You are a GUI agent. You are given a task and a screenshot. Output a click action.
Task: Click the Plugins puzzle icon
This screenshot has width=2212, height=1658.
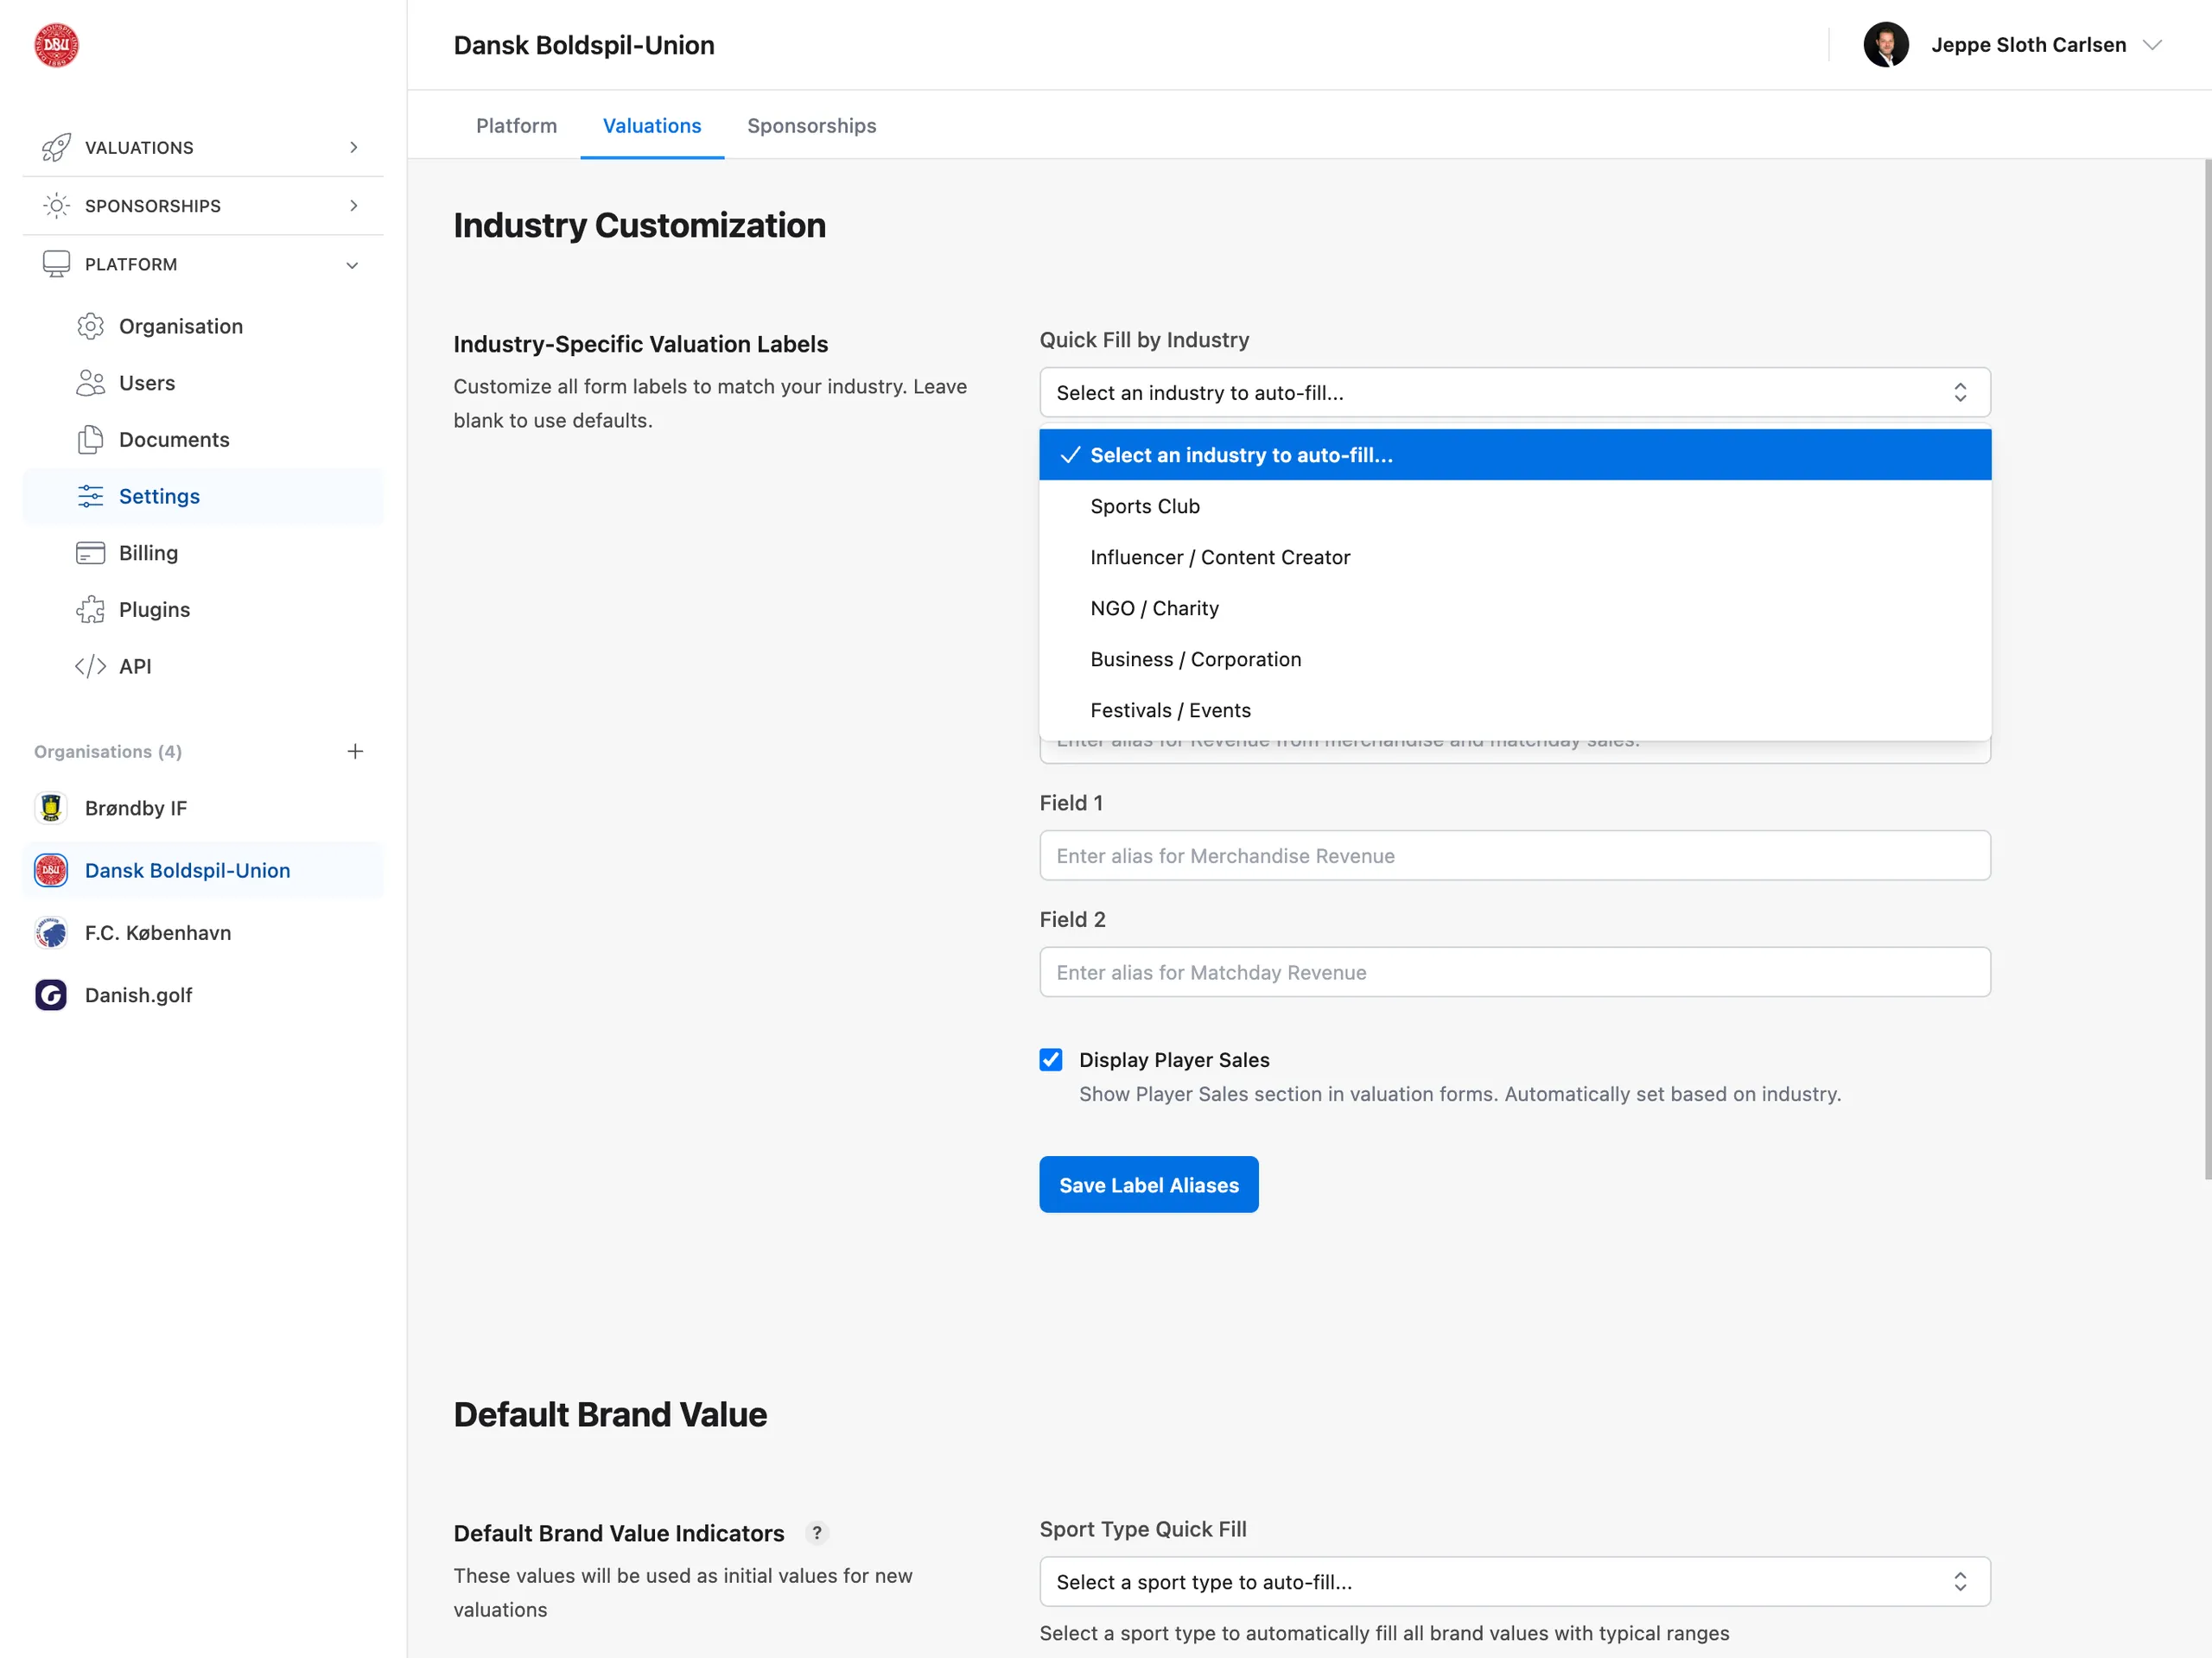(91, 609)
